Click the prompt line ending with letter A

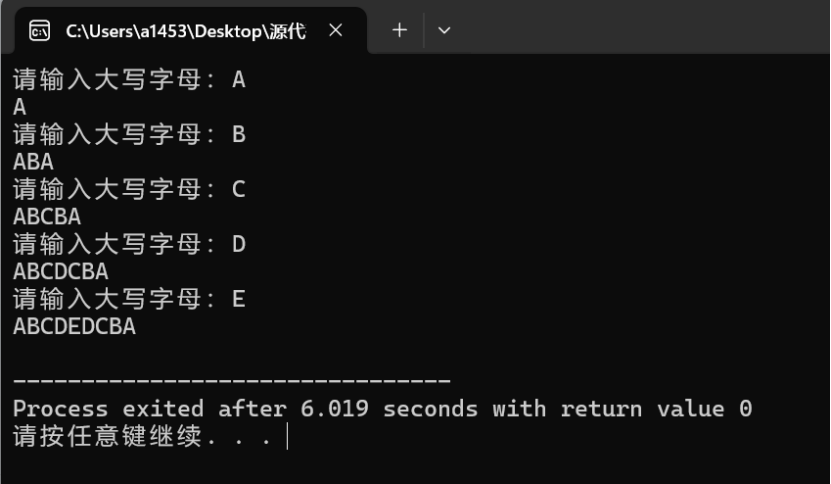point(128,80)
